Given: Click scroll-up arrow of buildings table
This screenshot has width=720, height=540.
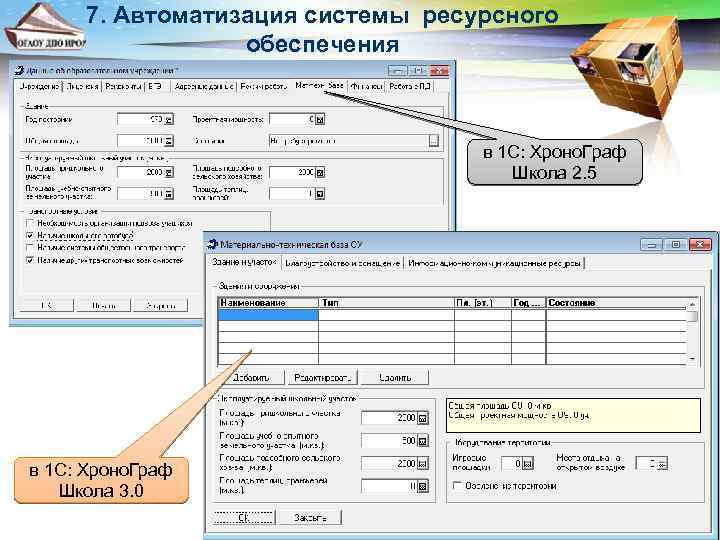Looking at the screenshot, I should [692, 304].
